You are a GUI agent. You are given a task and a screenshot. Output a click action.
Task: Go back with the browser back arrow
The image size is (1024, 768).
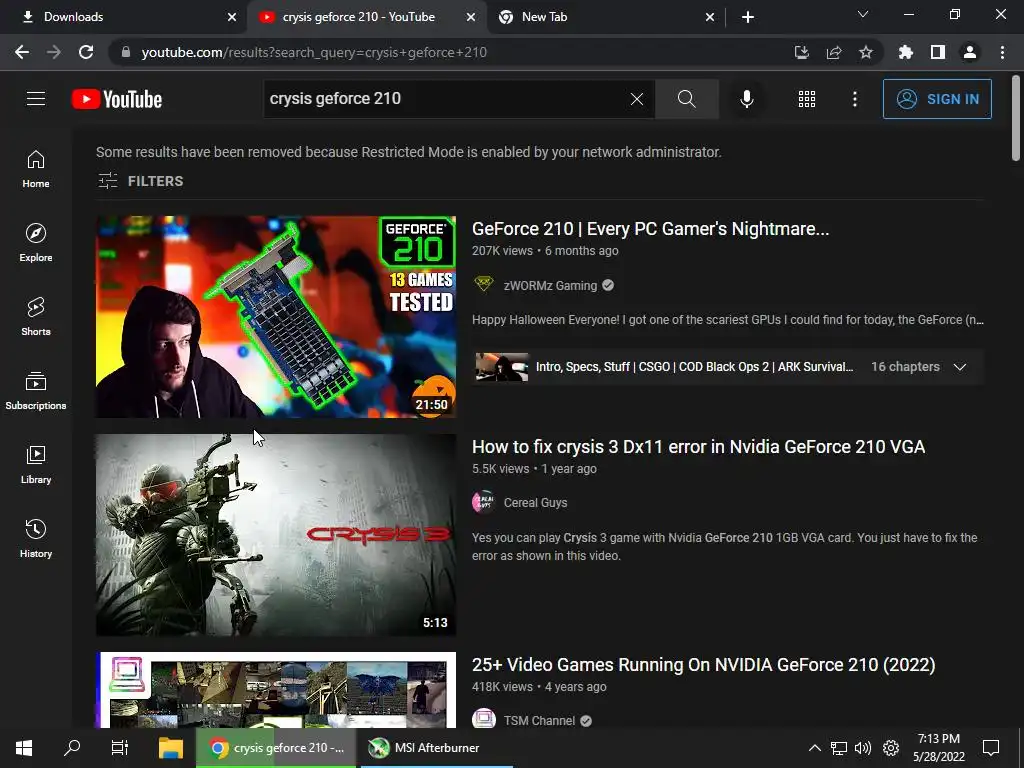pos(22,52)
